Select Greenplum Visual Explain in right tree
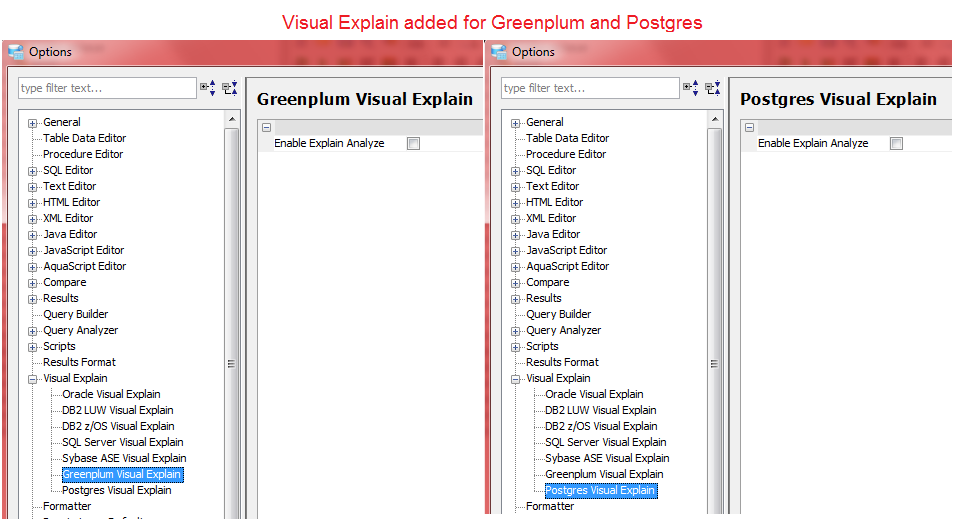This screenshot has width=956, height=532. [604, 474]
